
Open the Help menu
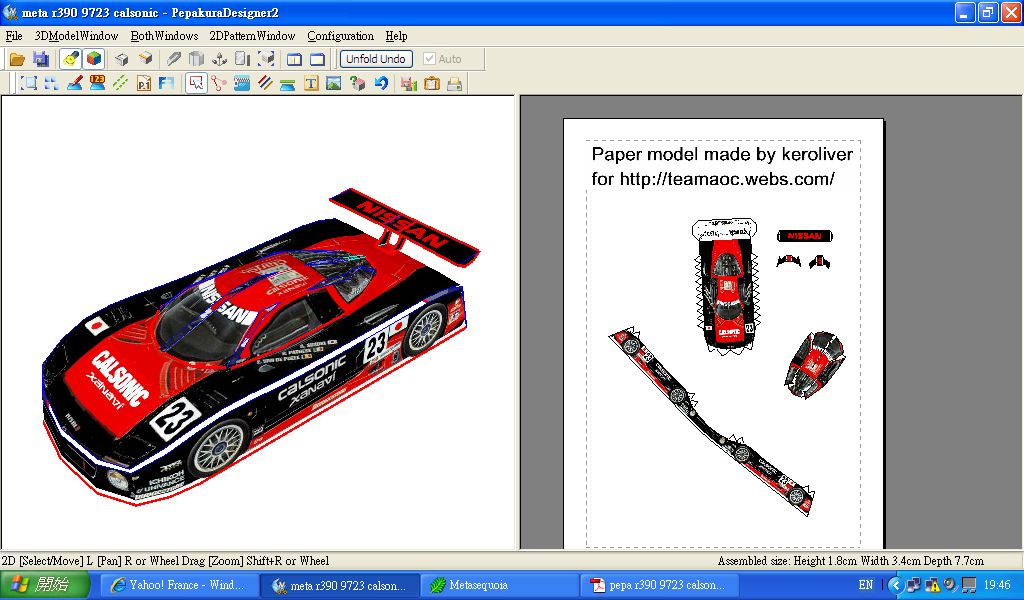(396, 36)
